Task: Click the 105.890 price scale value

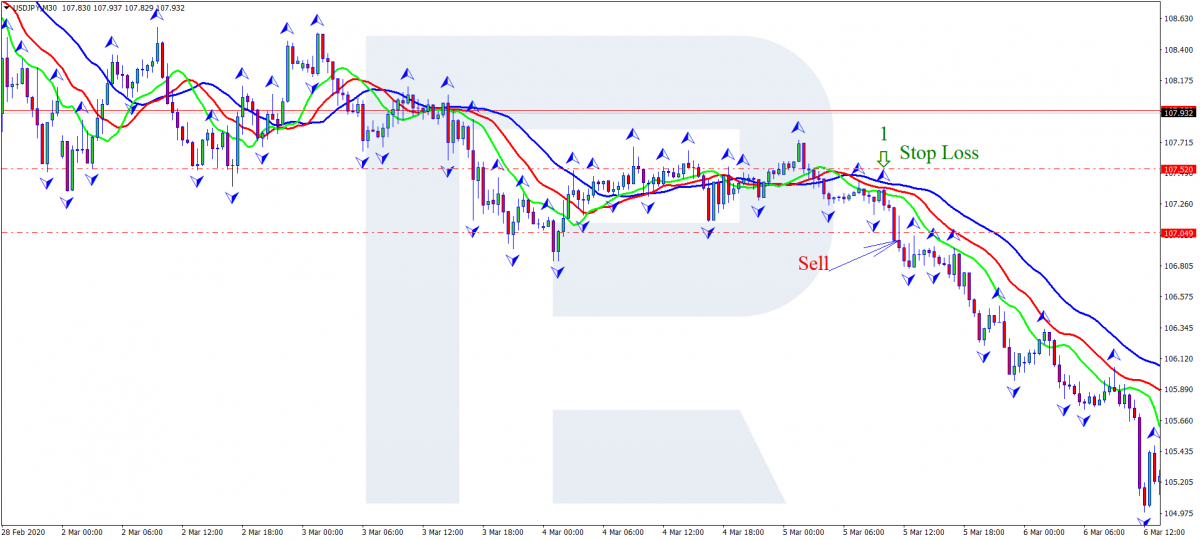Action: (x=1180, y=390)
